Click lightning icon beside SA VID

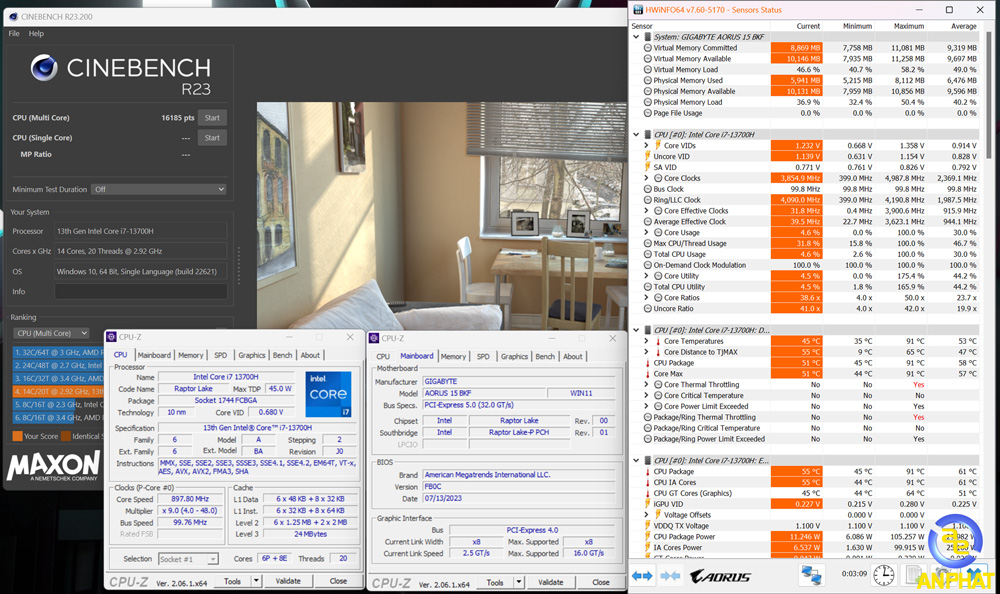(647, 167)
